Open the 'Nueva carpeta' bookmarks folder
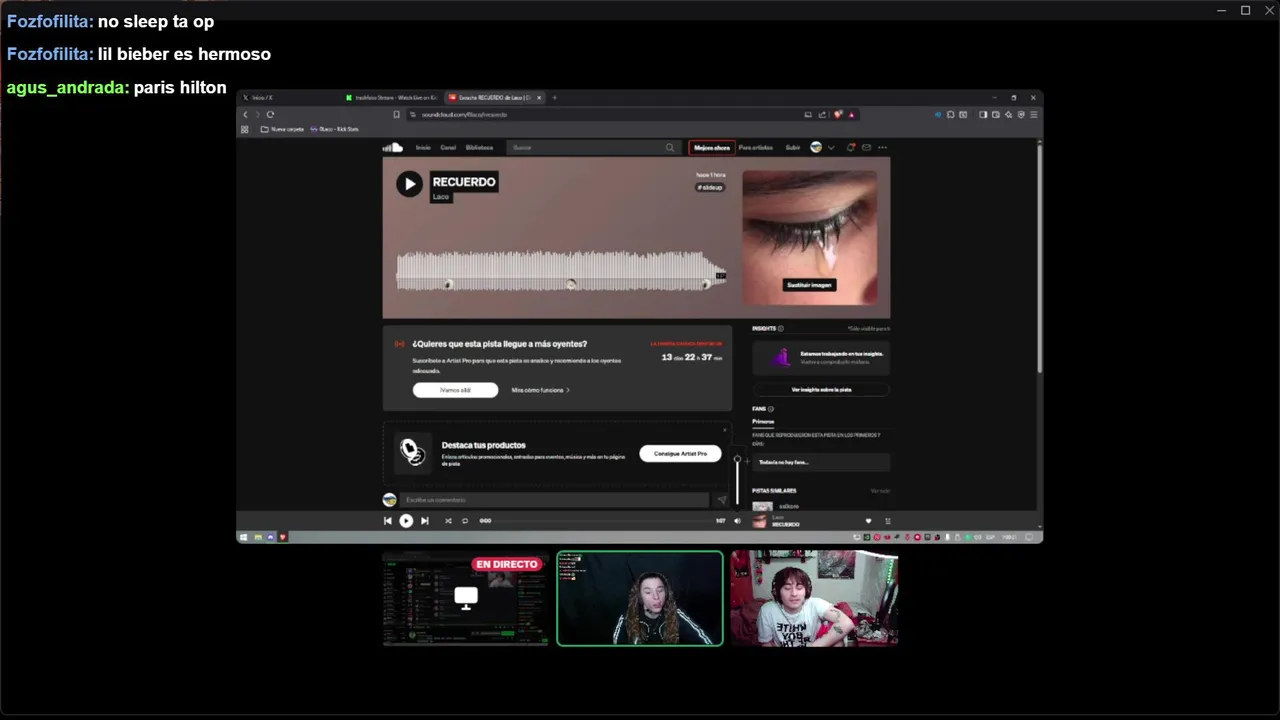This screenshot has height=720, width=1280. (x=282, y=129)
